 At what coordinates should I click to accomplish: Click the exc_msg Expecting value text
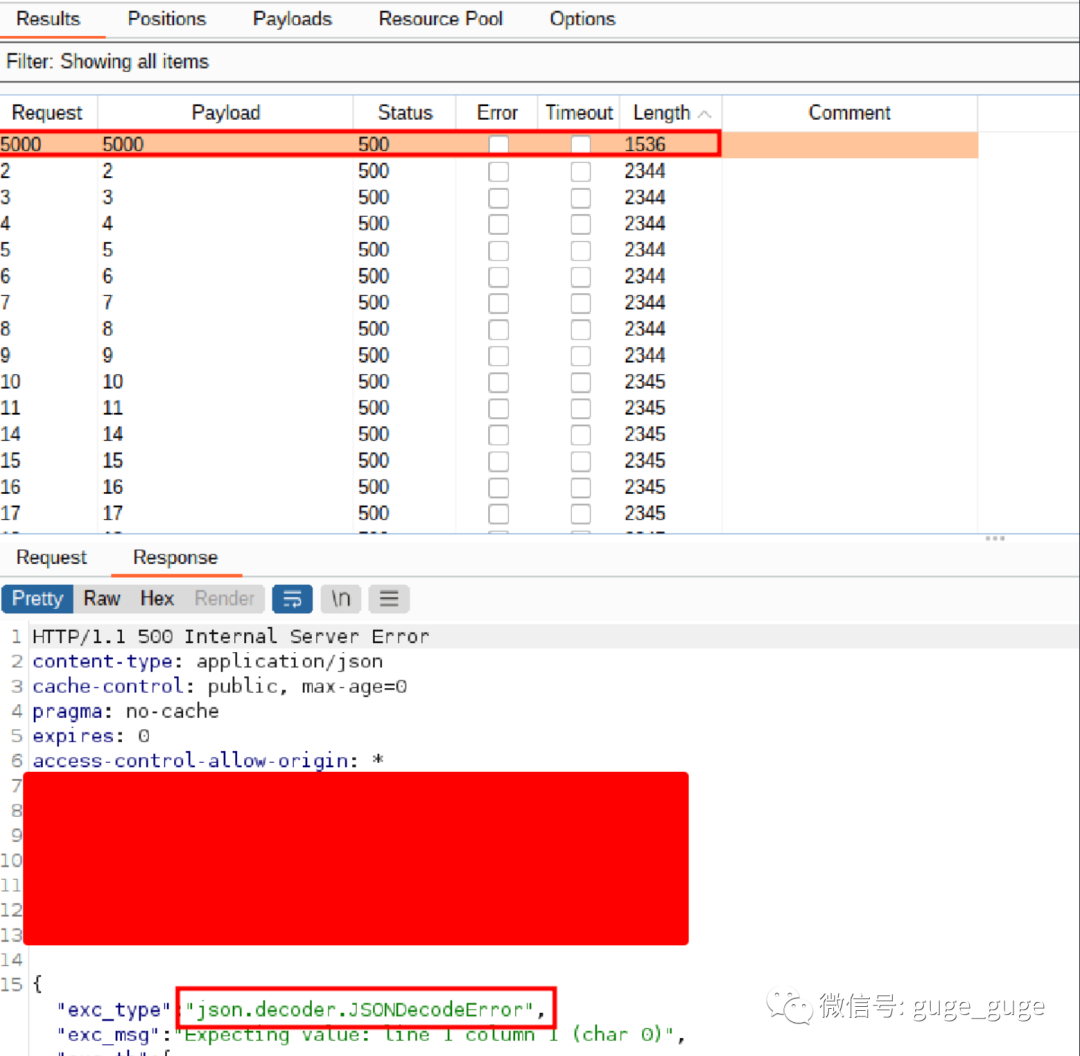click(427, 1035)
